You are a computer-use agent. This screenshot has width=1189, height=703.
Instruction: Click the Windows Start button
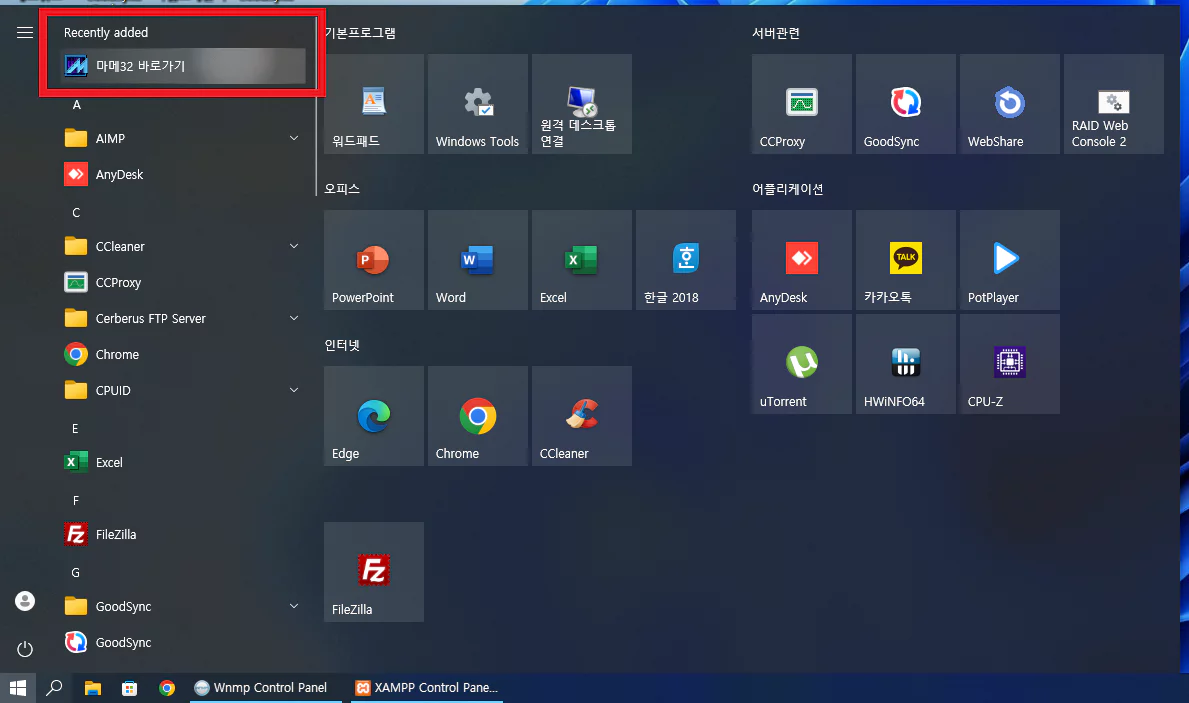point(17,688)
